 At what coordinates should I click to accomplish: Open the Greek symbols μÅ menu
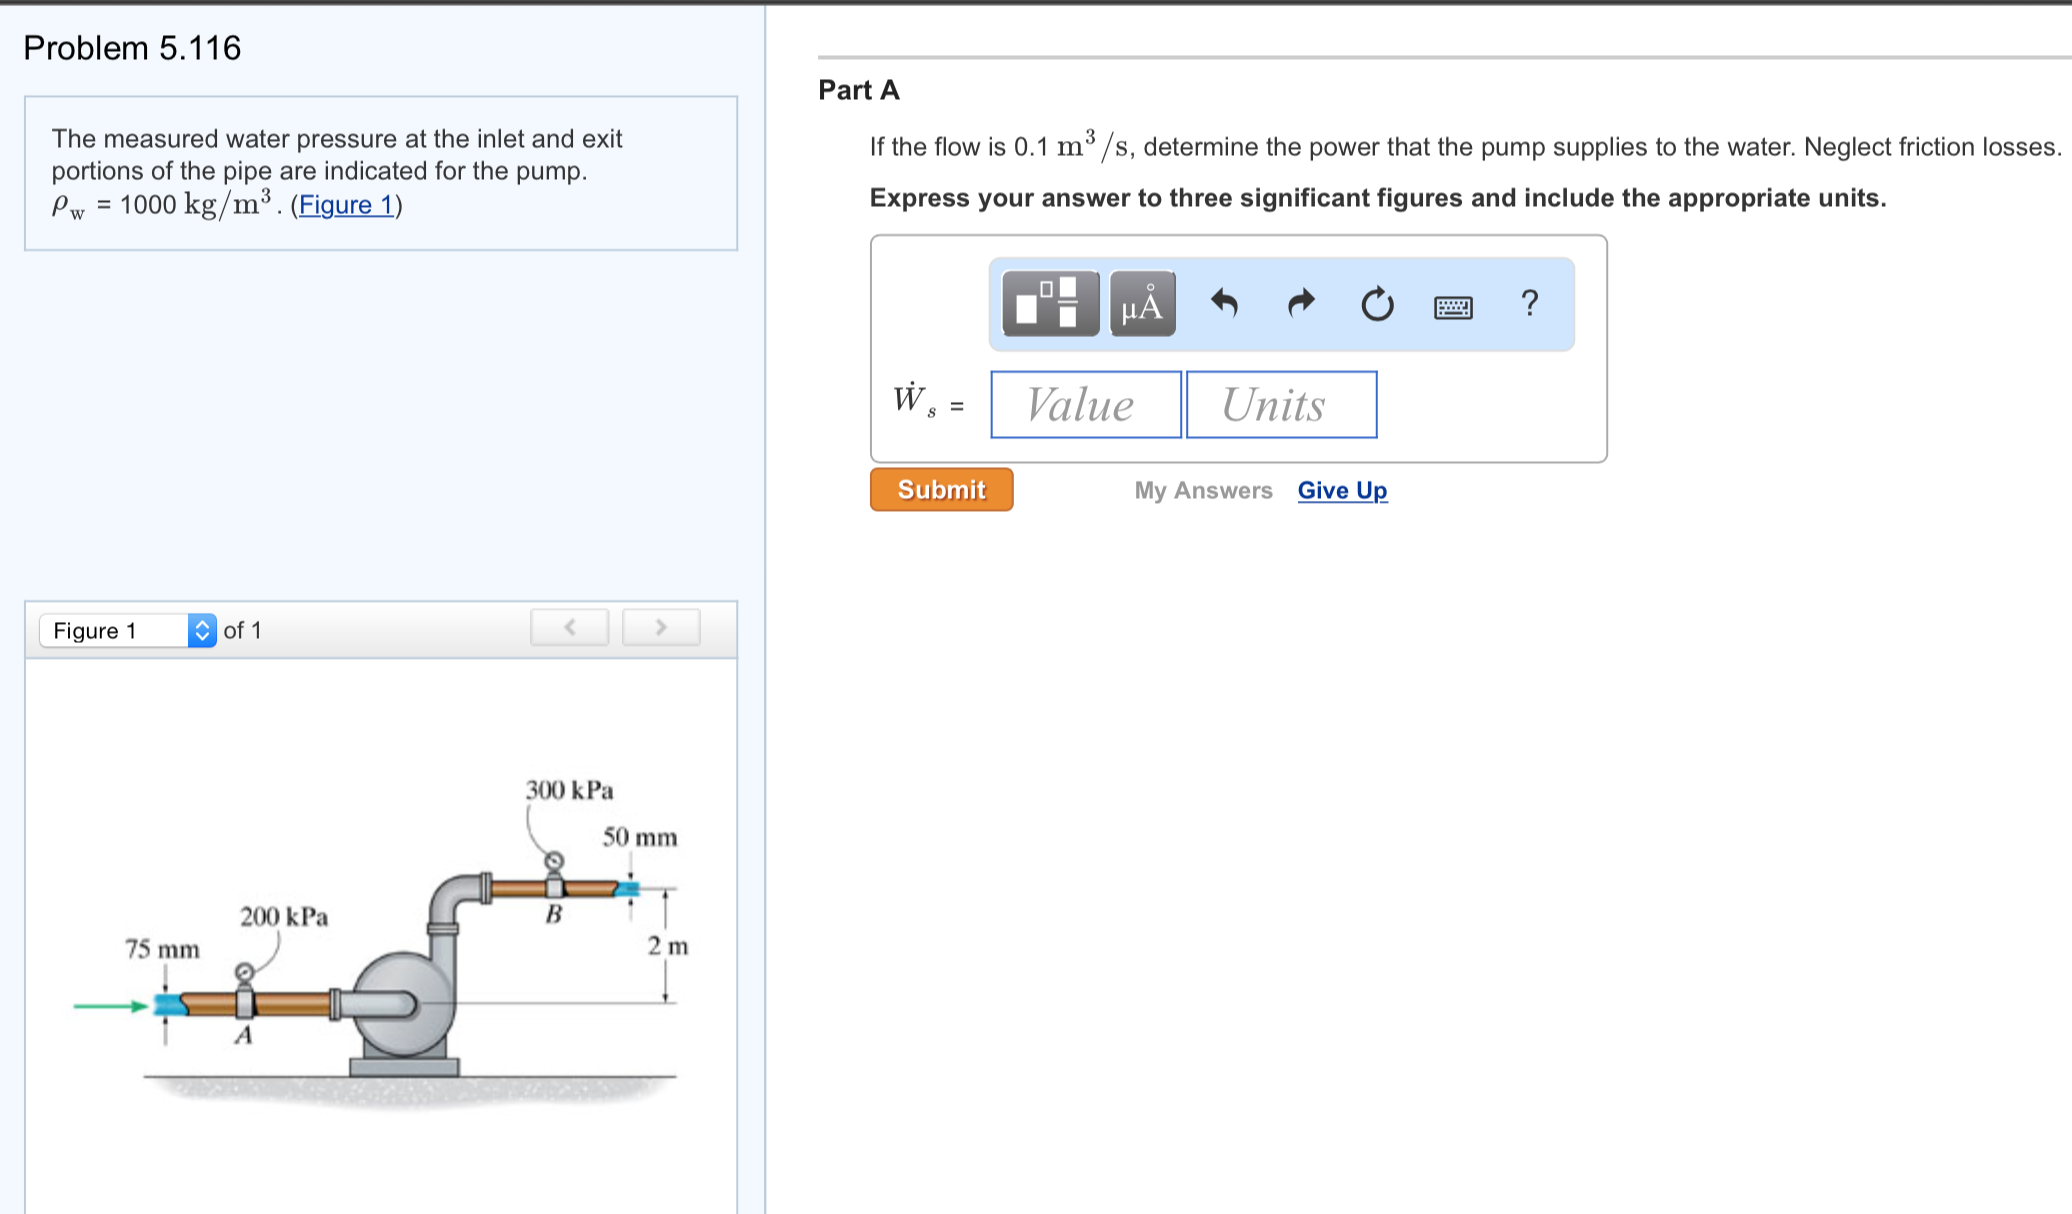[1142, 303]
